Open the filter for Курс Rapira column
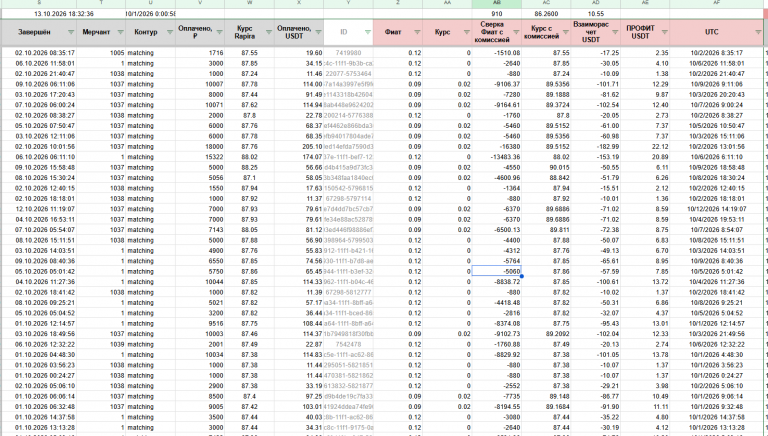 coord(268,32)
